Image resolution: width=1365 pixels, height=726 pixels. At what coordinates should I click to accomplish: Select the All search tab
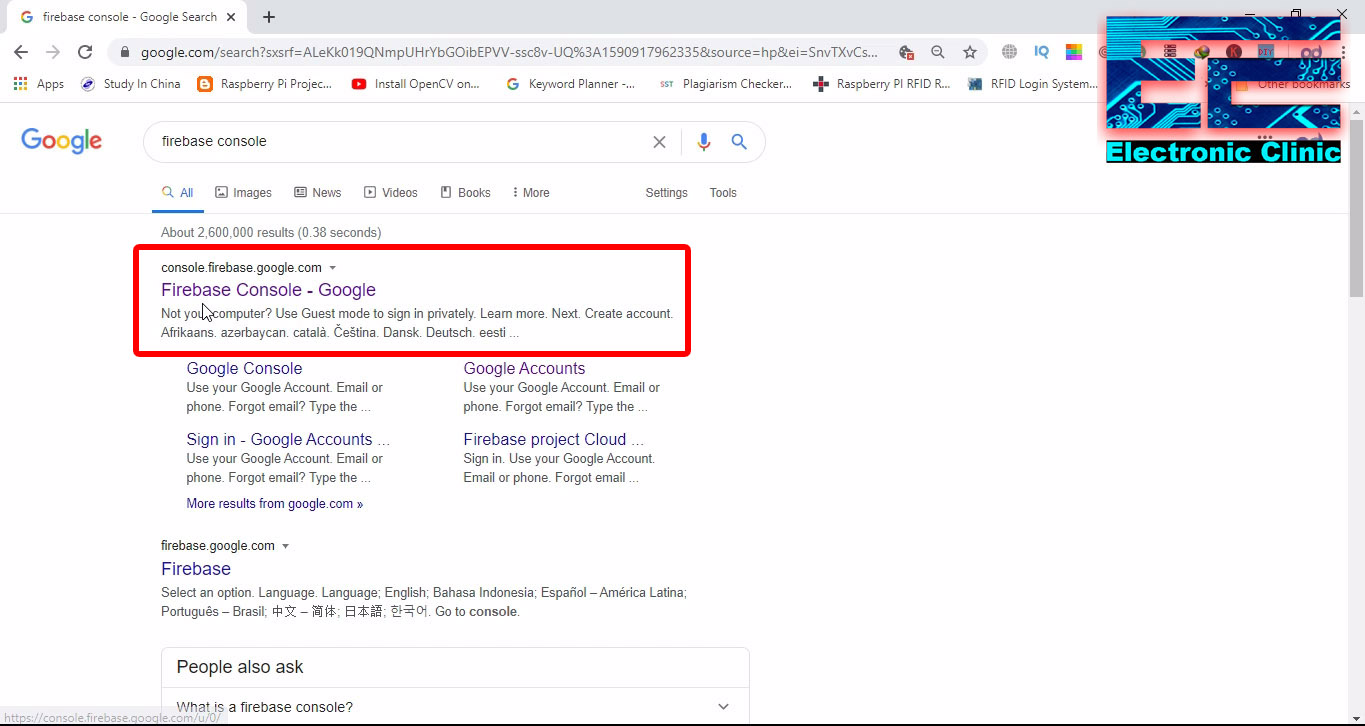point(178,192)
